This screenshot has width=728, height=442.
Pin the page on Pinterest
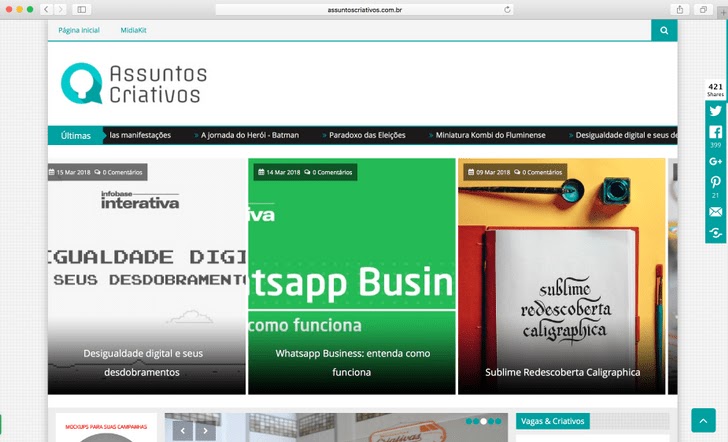pyautogui.click(x=715, y=182)
